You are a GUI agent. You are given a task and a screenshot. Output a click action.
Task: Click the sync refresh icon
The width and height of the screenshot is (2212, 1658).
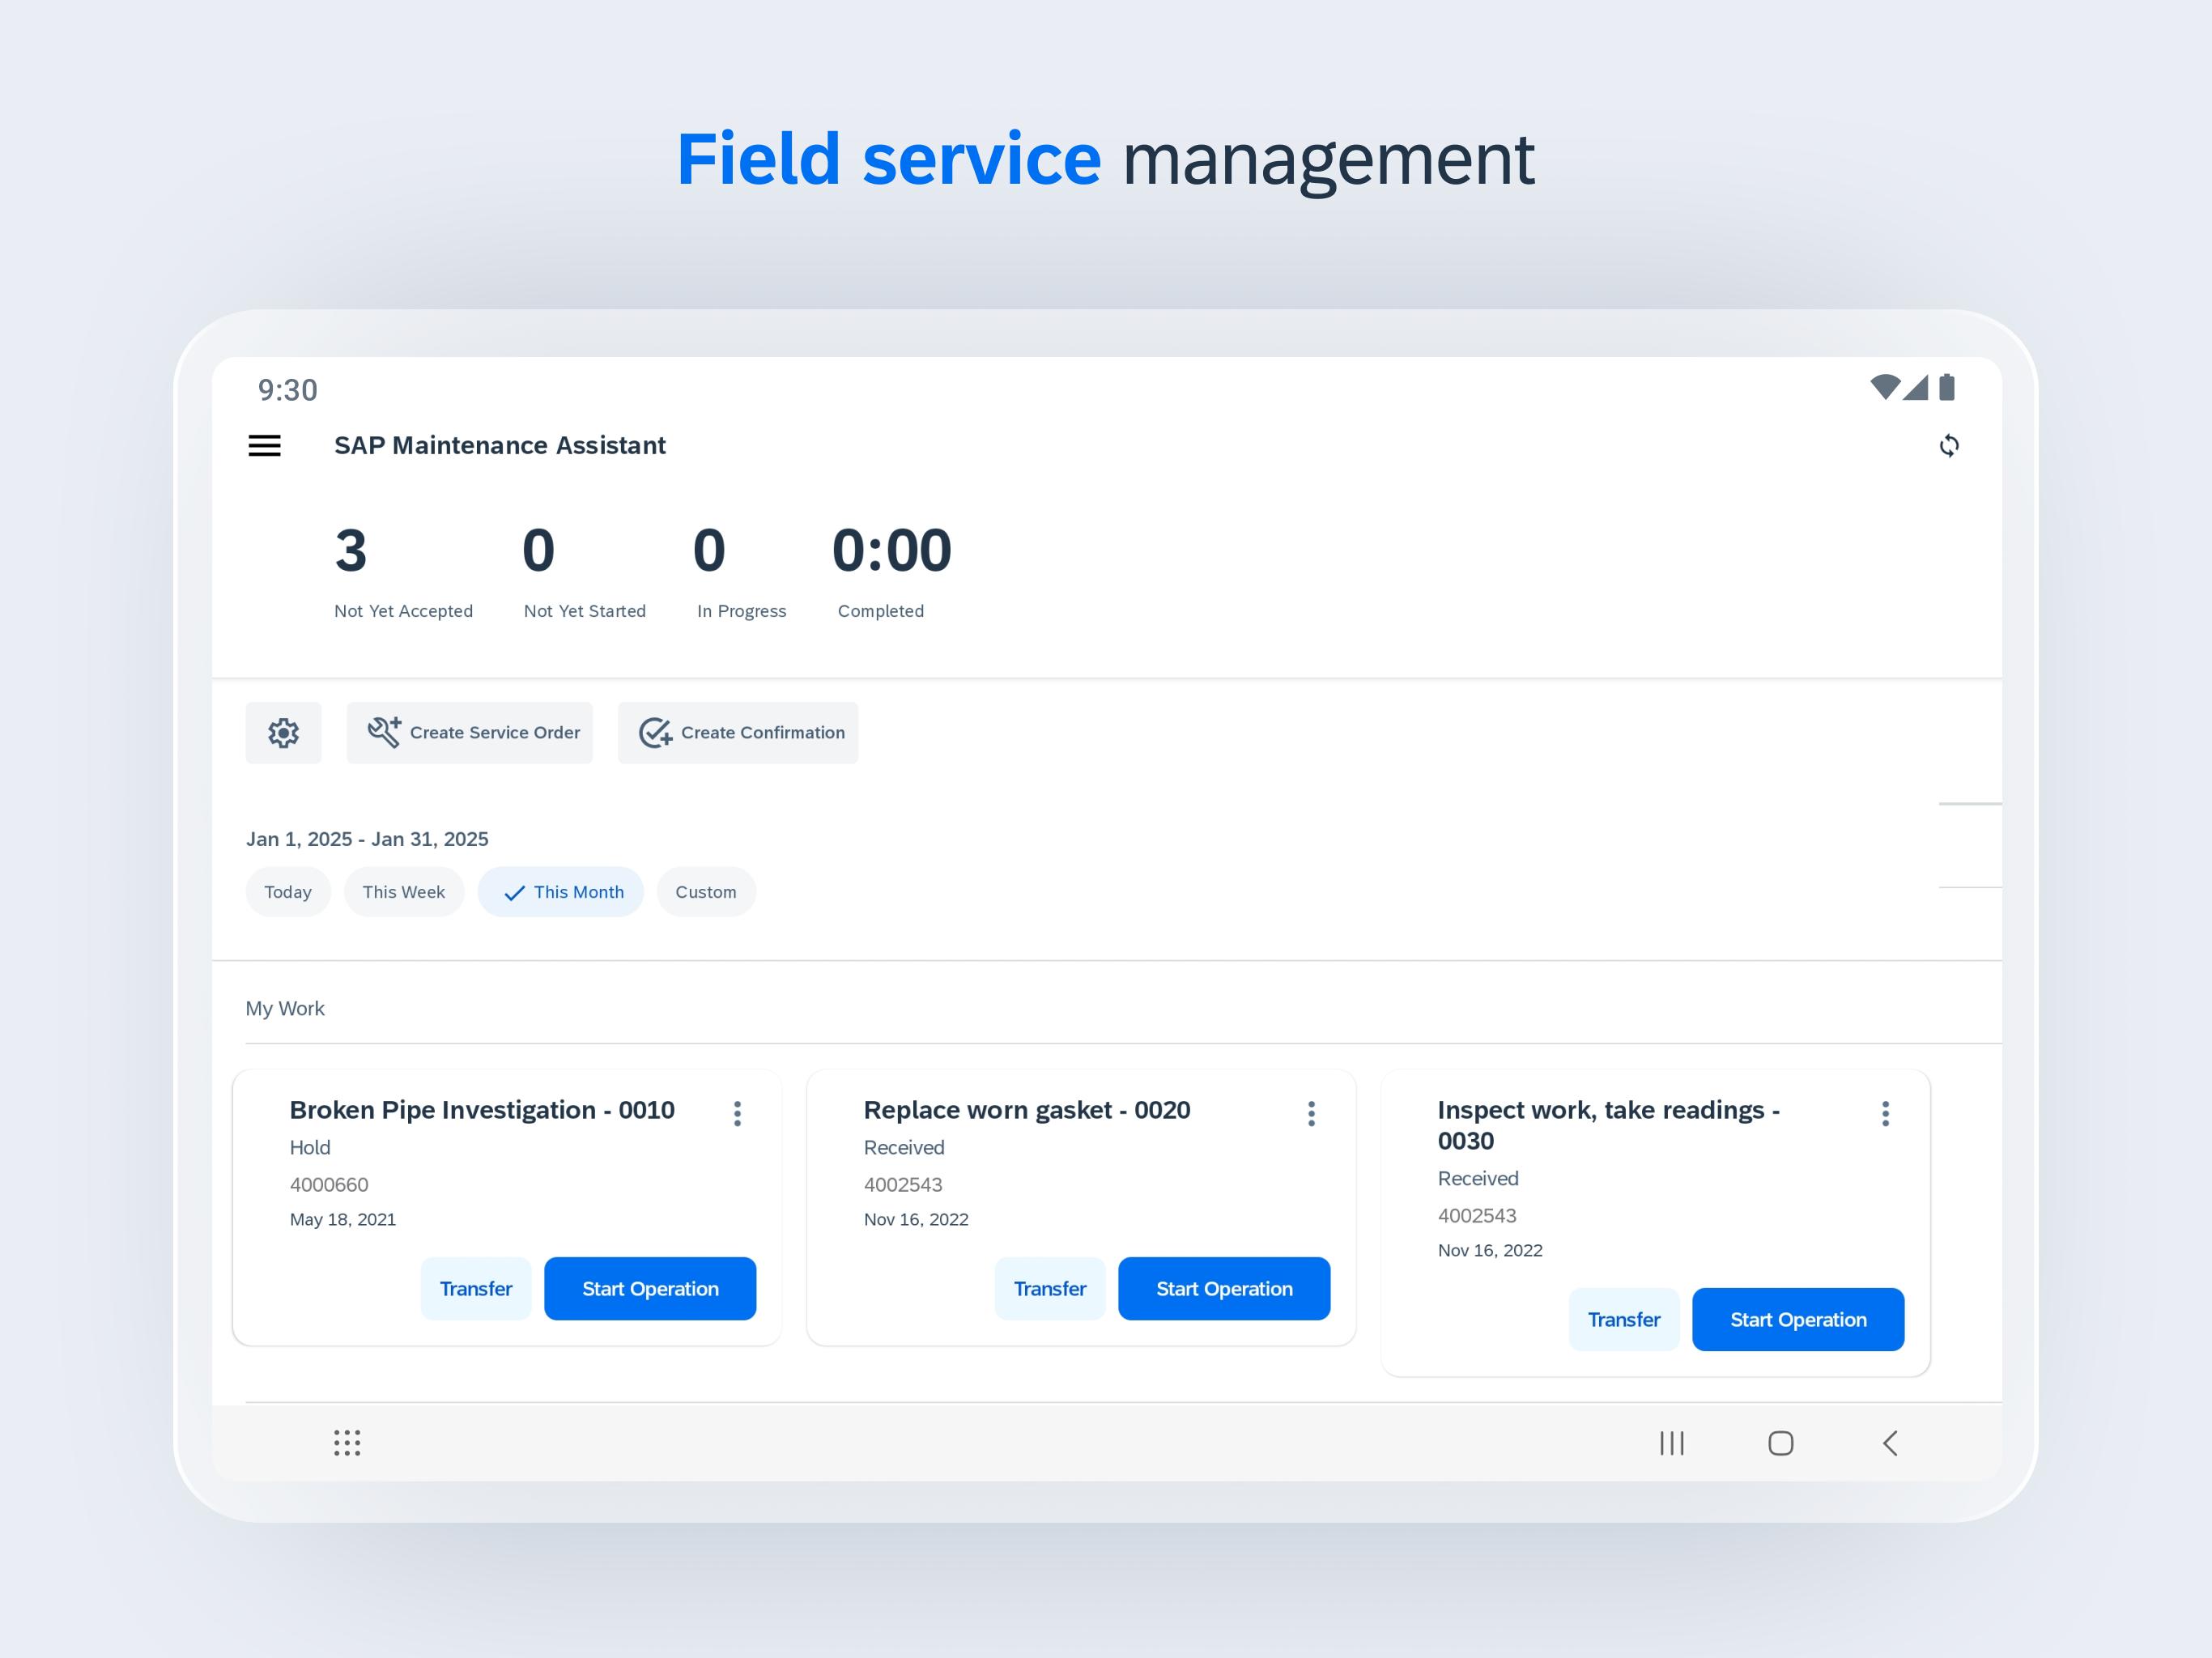pos(1948,445)
